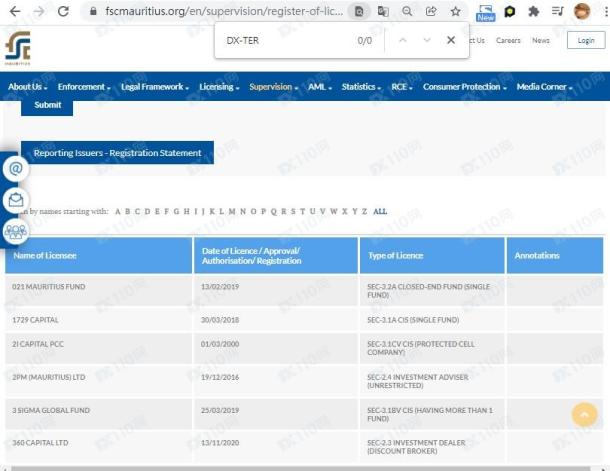Expand the Enforcement menu
The height and width of the screenshot is (471, 610).
pyautogui.click(x=84, y=87)
